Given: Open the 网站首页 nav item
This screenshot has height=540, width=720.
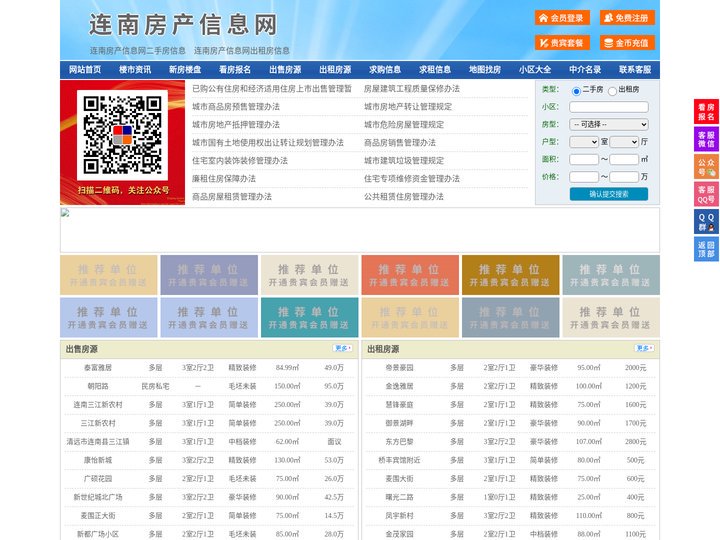Looking at the screenshot, I should tap(85, 70).
